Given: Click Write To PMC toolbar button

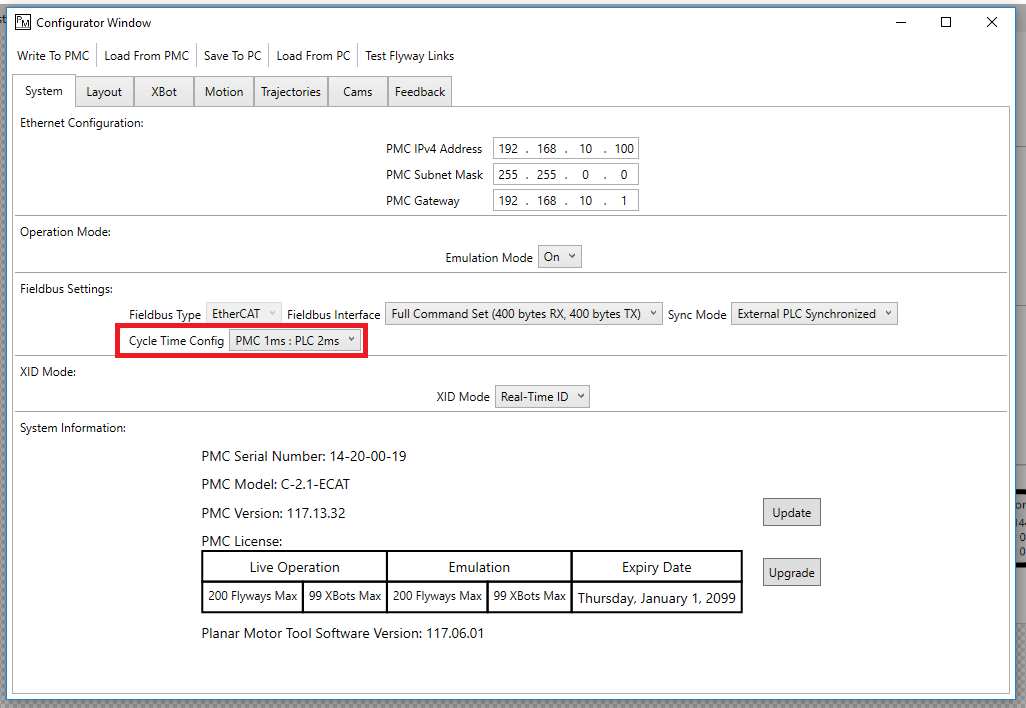Looking at the screenshot, I should coord(53,56).
